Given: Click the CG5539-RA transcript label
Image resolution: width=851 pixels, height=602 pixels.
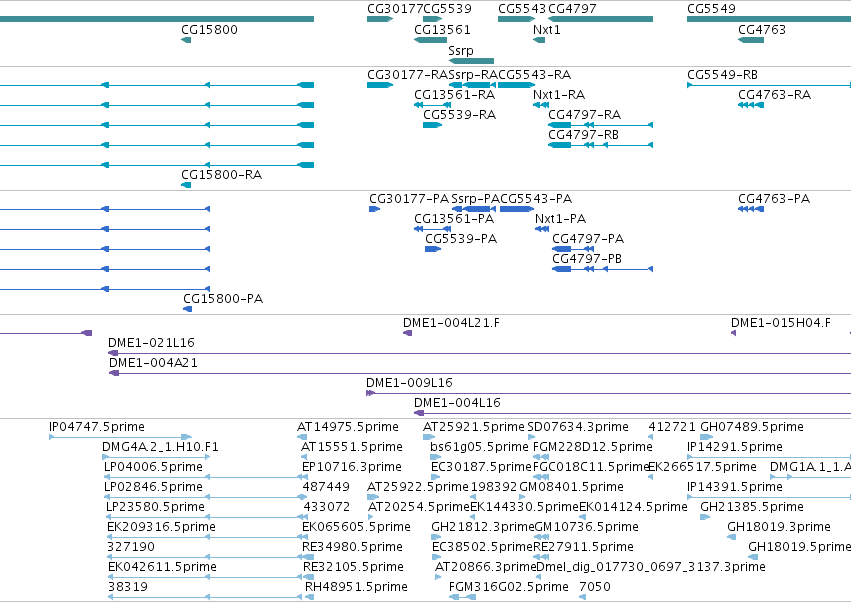Looking at the screenshot, I should [459, 115].
